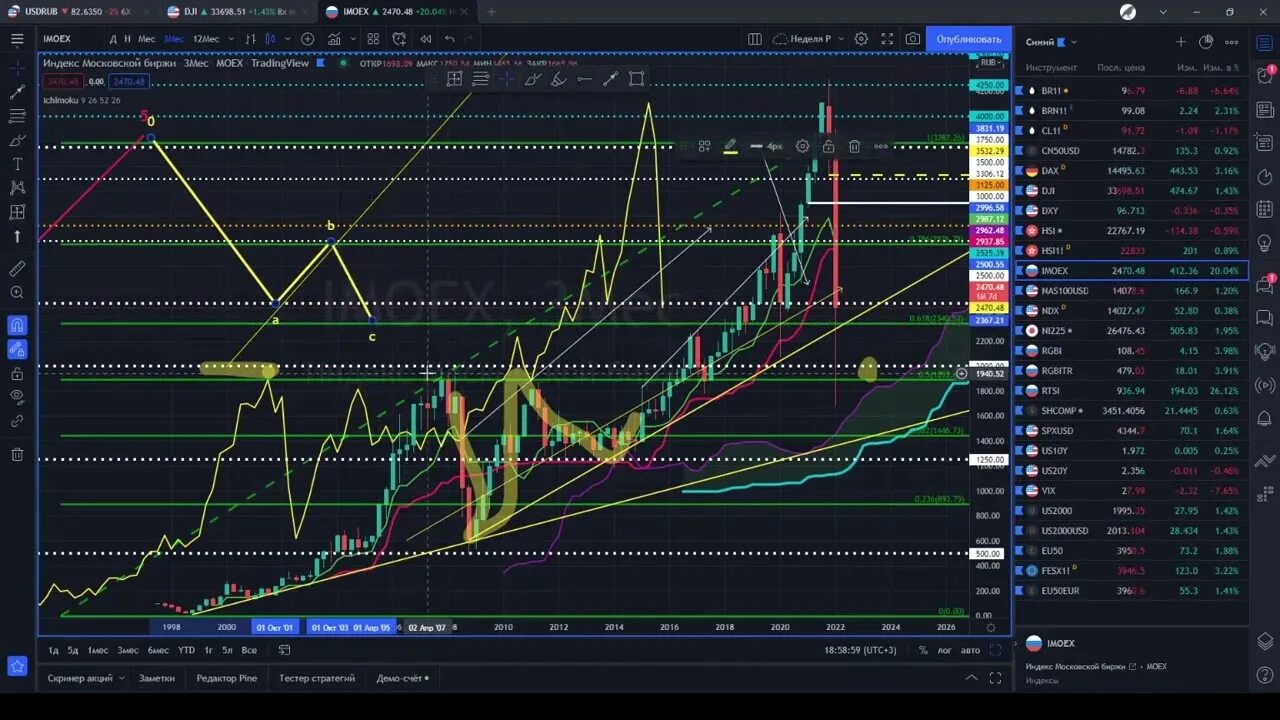The image size is (1280, 720).
Task: Open more options in floating drawing toolbar
Action: click(x=880, y=146)
